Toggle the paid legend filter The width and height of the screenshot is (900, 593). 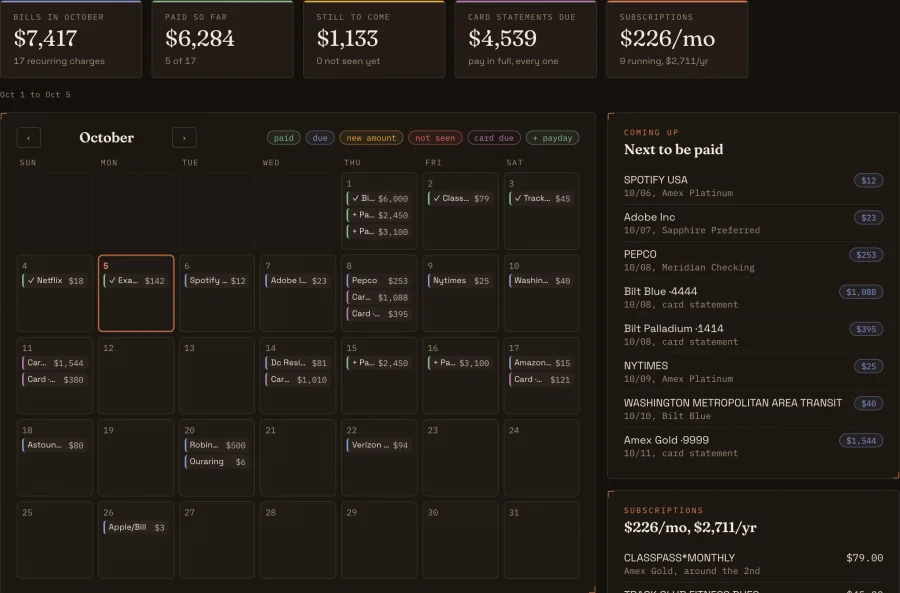[284, 138]
